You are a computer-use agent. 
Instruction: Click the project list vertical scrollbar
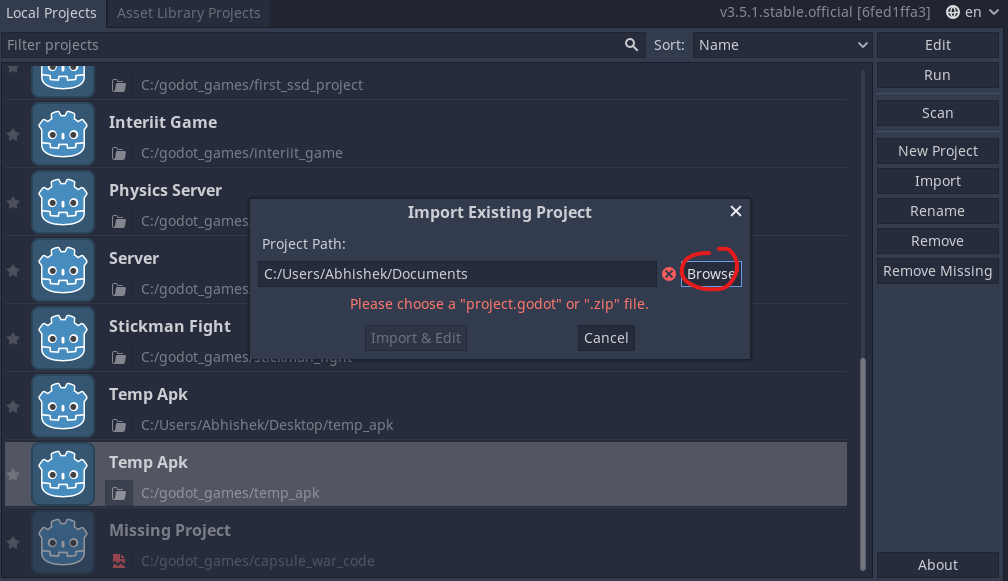click(x=863, y=464)
